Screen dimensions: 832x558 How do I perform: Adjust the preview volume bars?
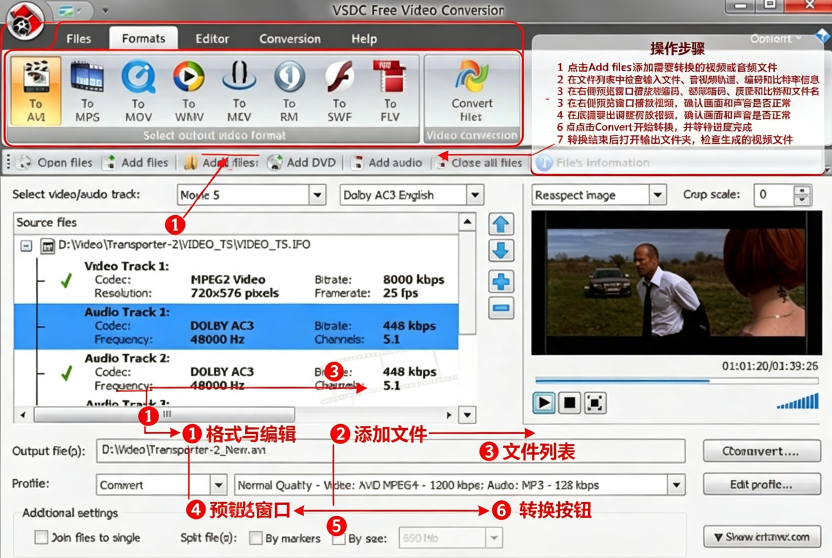pyautogui.click(x=798, y=402)
